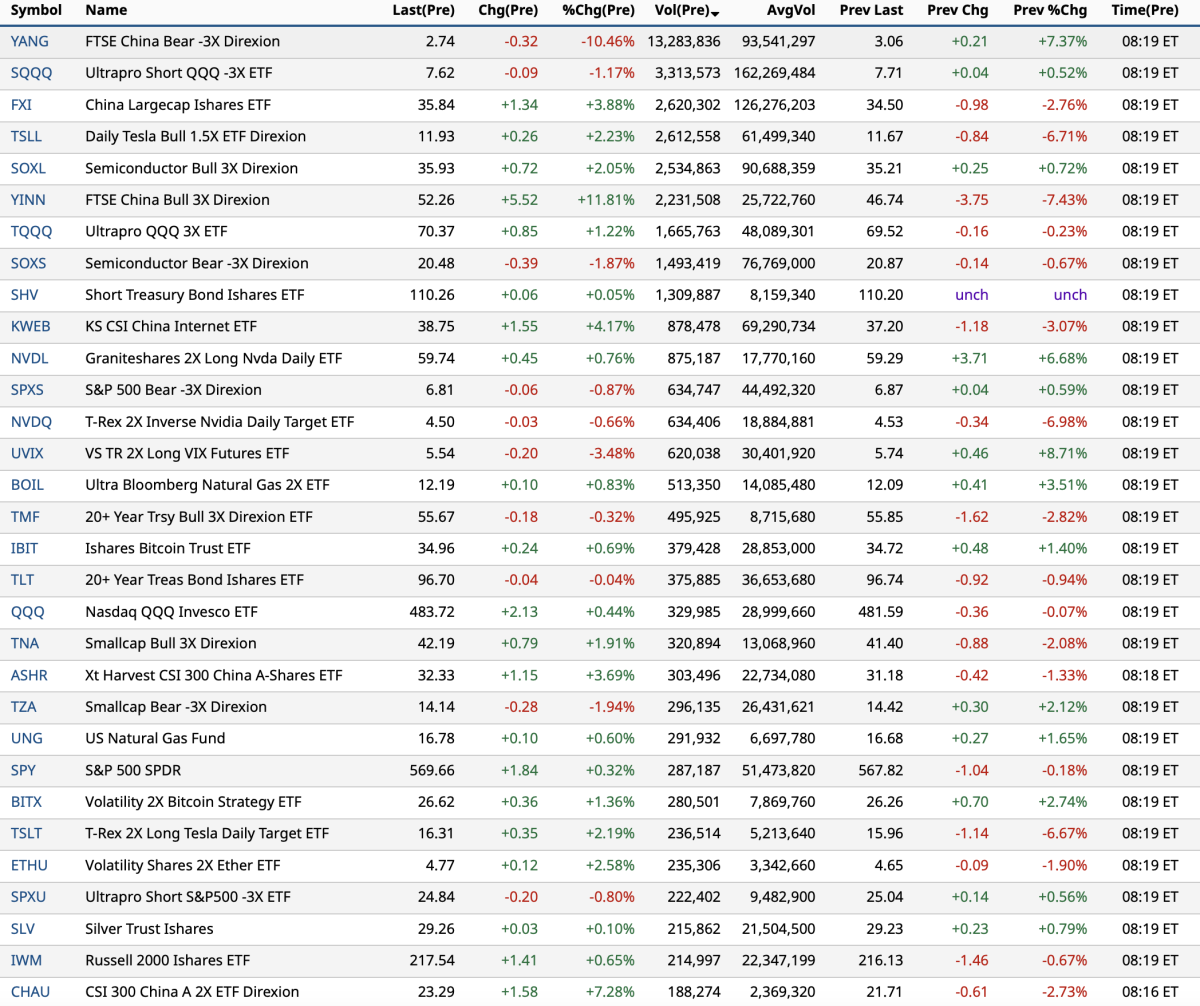Sort by the Name column header
The image size is (1200, 1006).
pyautogui.click(x=106, y=10)
